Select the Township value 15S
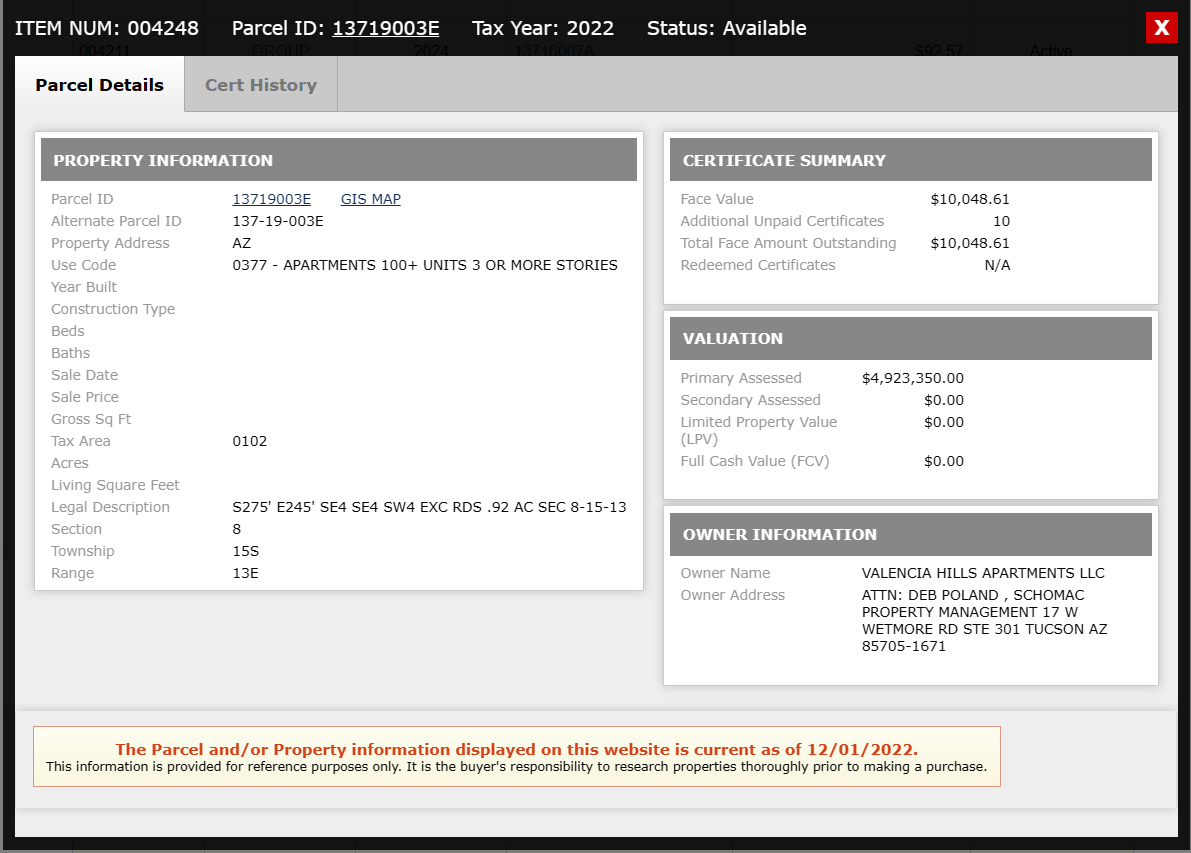This screenshot has width=1191, height=853. [x=245, y=551]
